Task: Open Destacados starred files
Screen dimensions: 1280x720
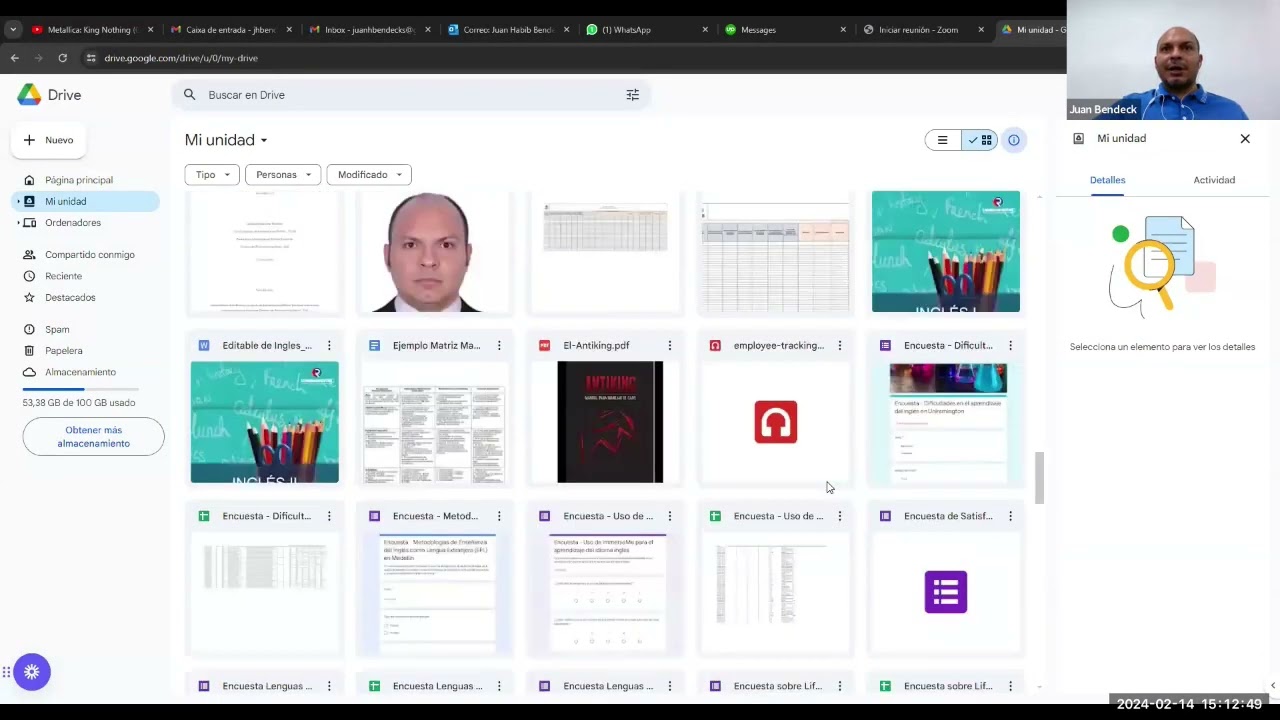Action: coord(70,297)
